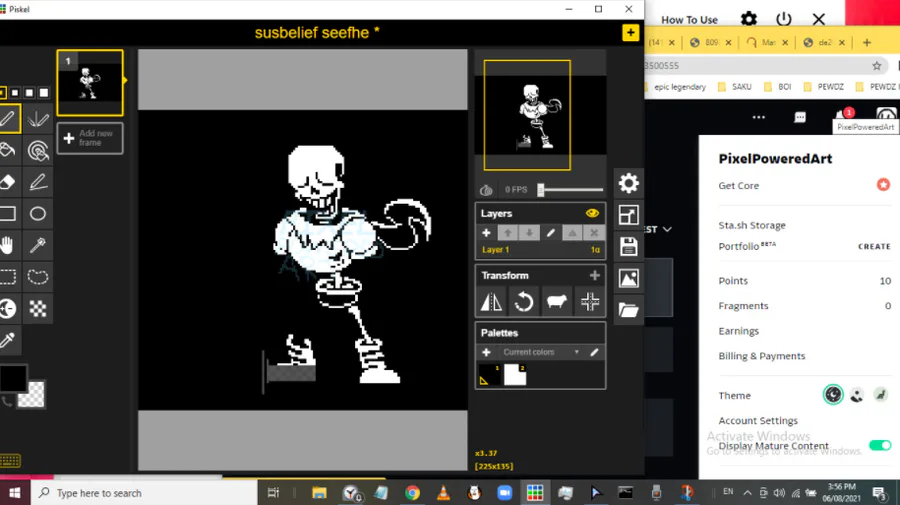Screen dimensions: 900x505
Task: Create new palette plus button
Action: point(486,352)
